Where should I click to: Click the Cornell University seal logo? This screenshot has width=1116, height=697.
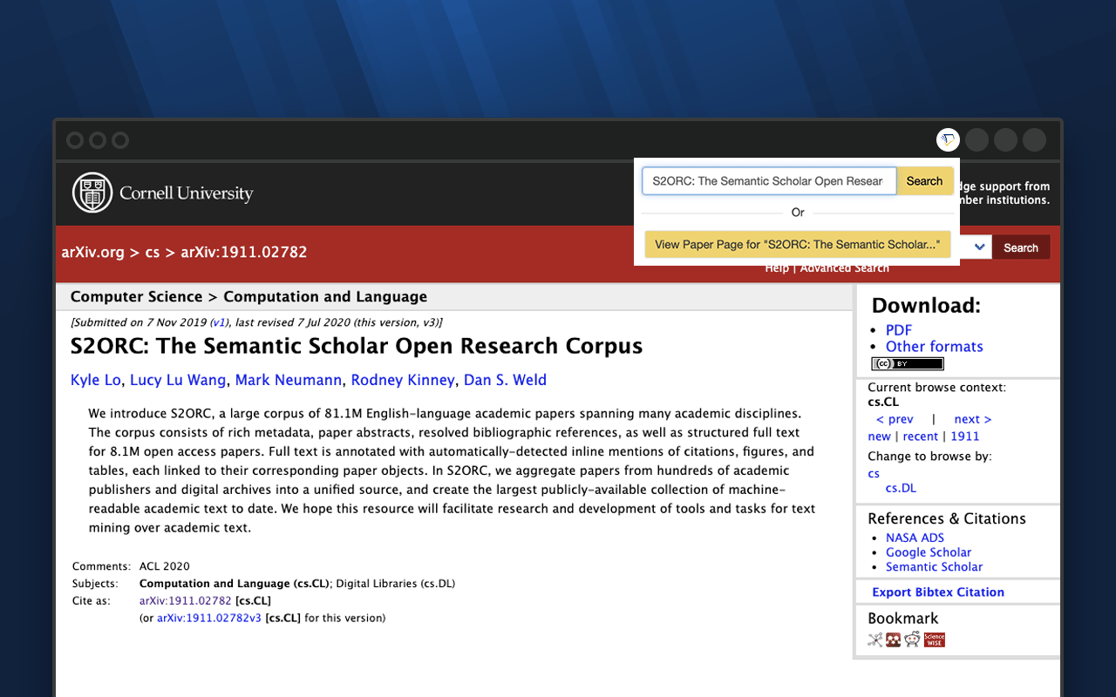[92, 193]
